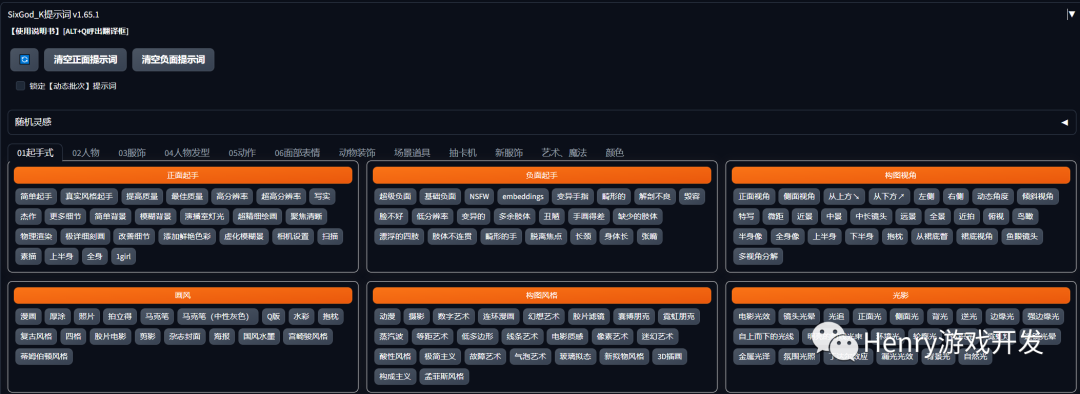Click the orange 画风 header
Viewport: 1080px width, 394px height.
point(183,296)
